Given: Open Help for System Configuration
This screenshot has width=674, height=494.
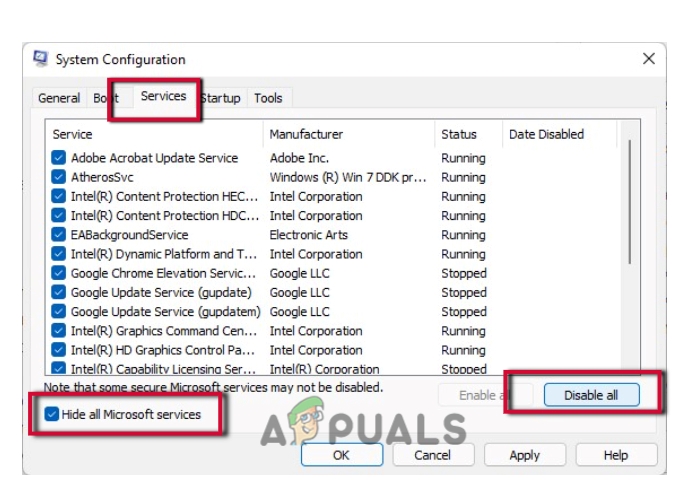Looking at the screenshot, I should click(616, 455).
